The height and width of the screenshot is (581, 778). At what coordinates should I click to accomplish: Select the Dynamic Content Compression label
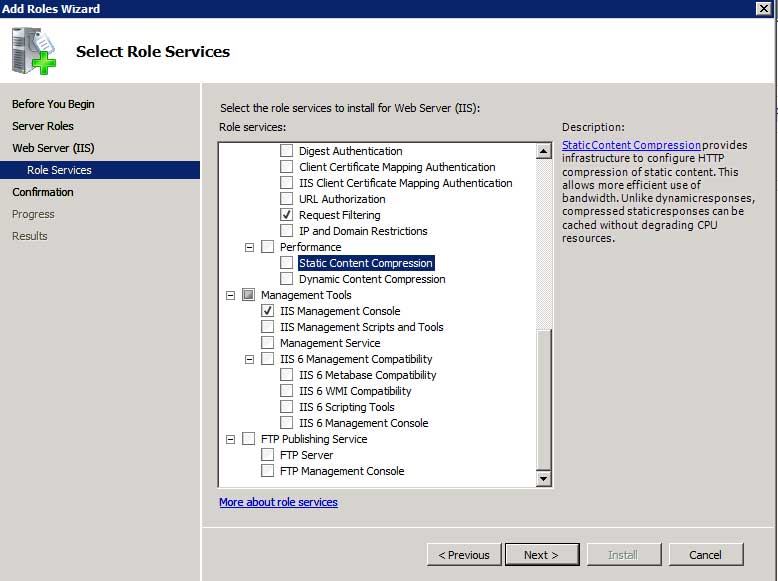click(372, 279)
